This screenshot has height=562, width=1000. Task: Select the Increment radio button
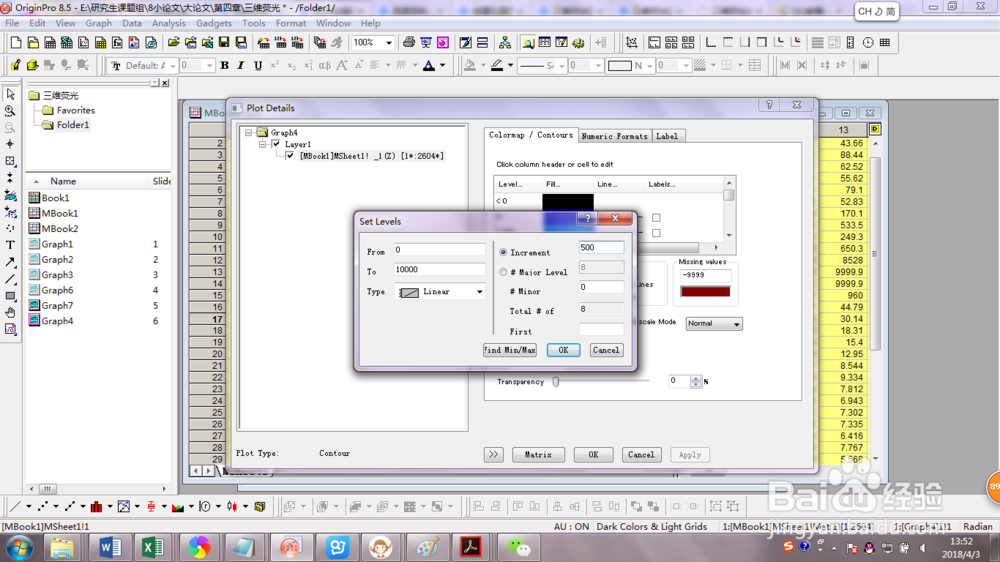[x=503, y=253]
